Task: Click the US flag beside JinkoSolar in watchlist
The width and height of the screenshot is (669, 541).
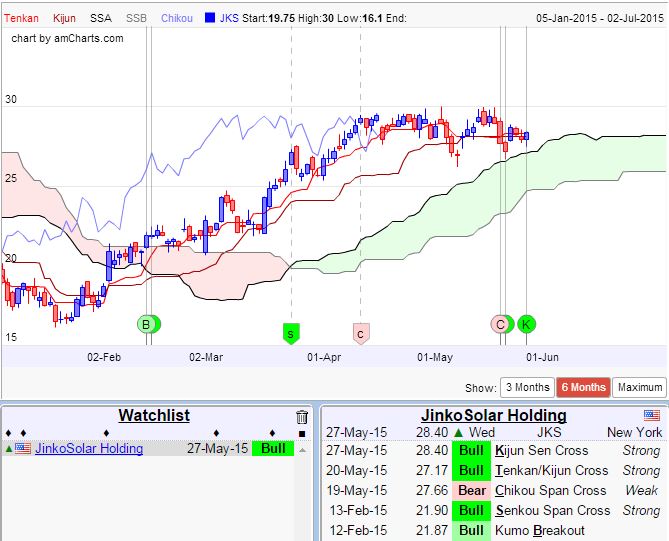Action: (23, 448)
